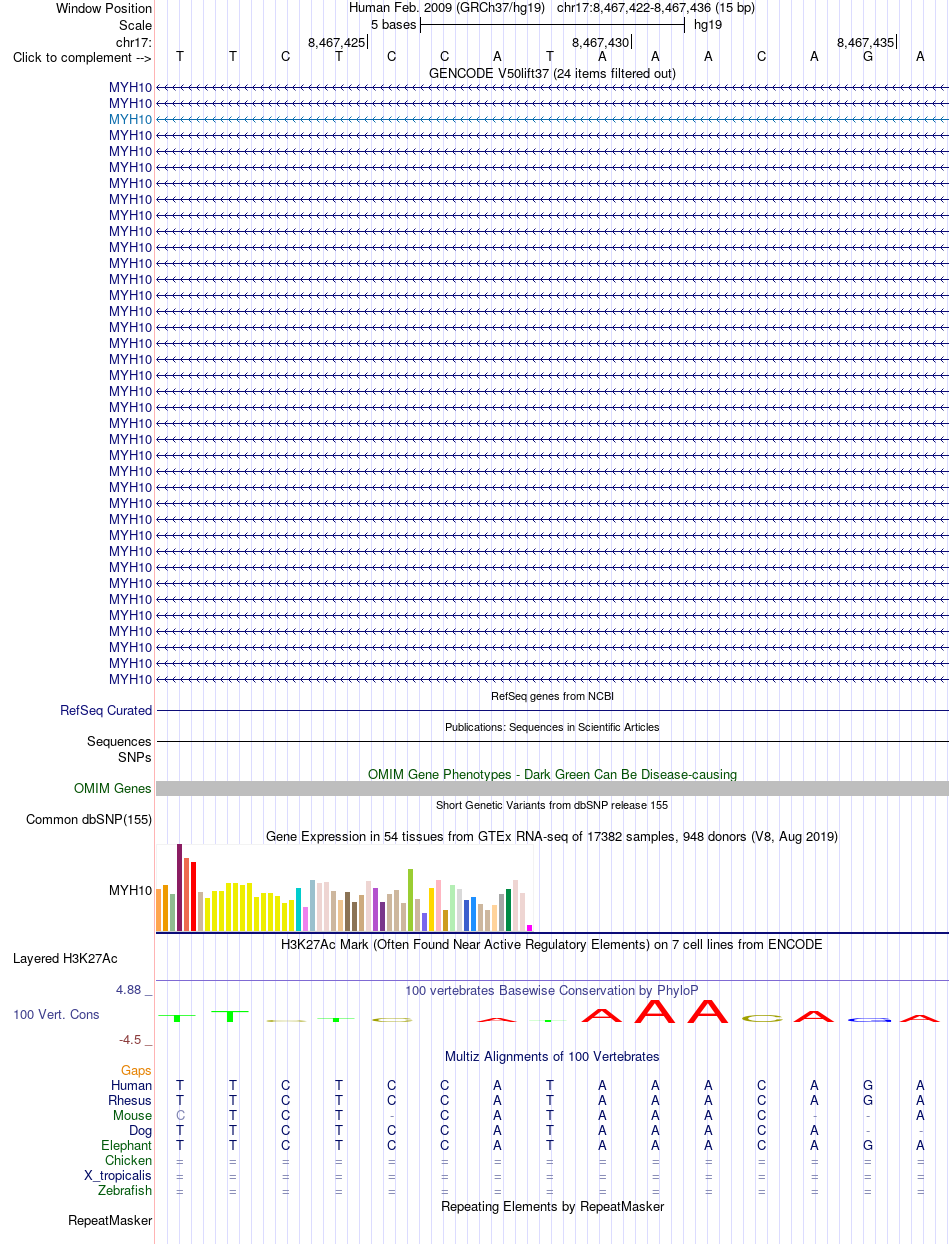Open '100 vertebrates Basewise Conservation by PhyloP' title
950x1244 pixels.
pos(552,991)
